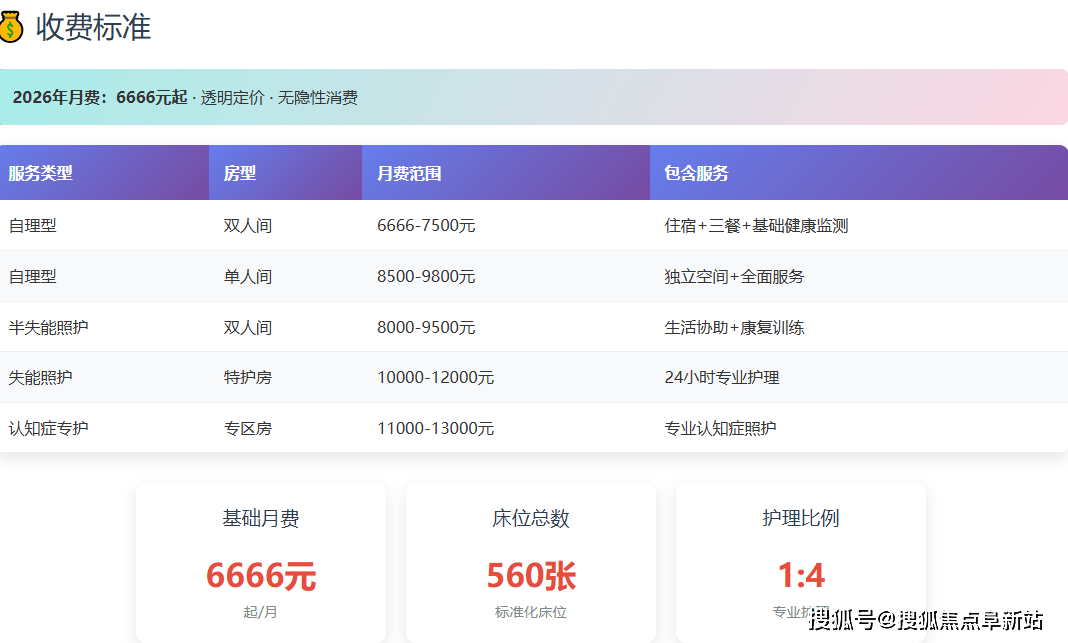Select the 房型 column header

240,173
